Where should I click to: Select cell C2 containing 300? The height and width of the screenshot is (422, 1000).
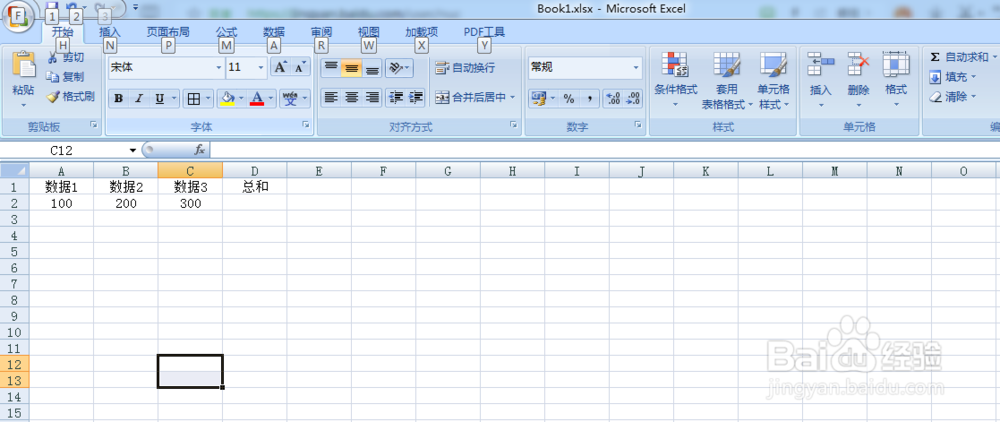pos(190,203)
